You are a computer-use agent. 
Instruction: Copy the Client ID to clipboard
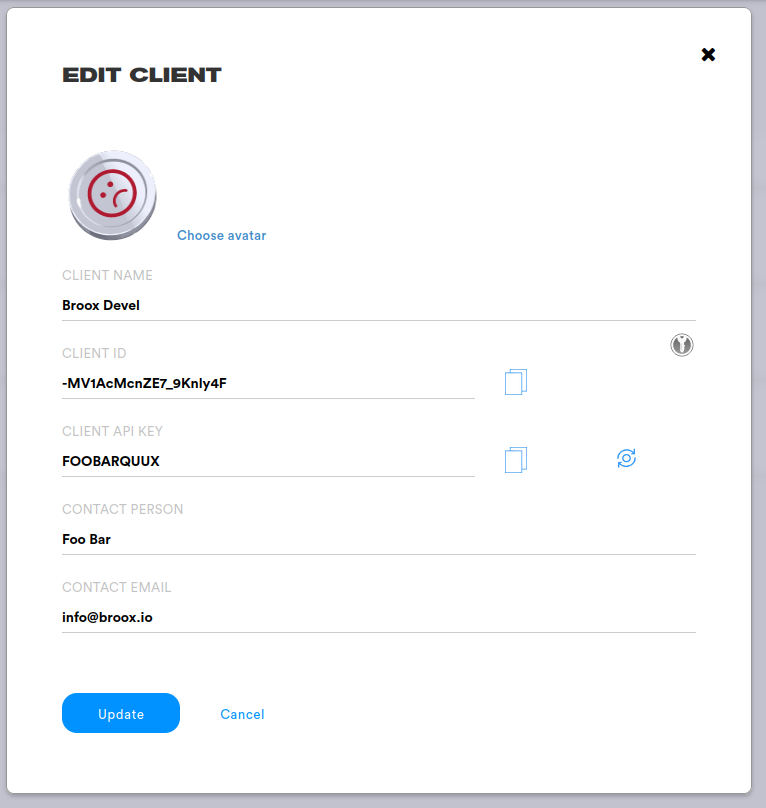tap(515, 382)
